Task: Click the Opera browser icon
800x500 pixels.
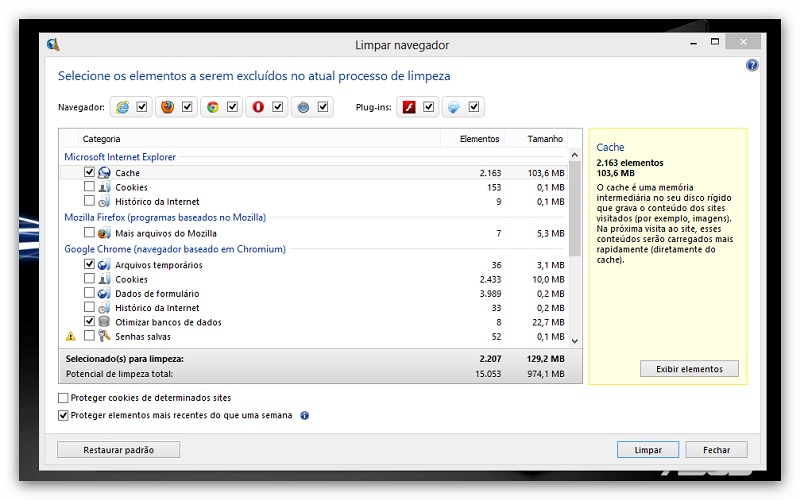Action: [x=258, y=107]
